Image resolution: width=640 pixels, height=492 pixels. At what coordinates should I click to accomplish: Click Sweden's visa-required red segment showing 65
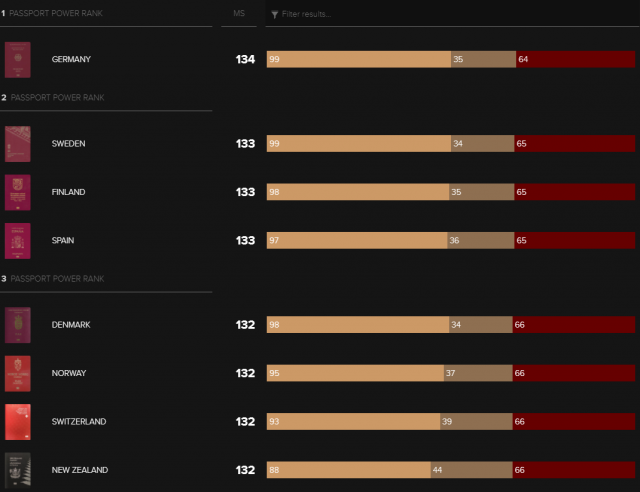tap(574, 144)
